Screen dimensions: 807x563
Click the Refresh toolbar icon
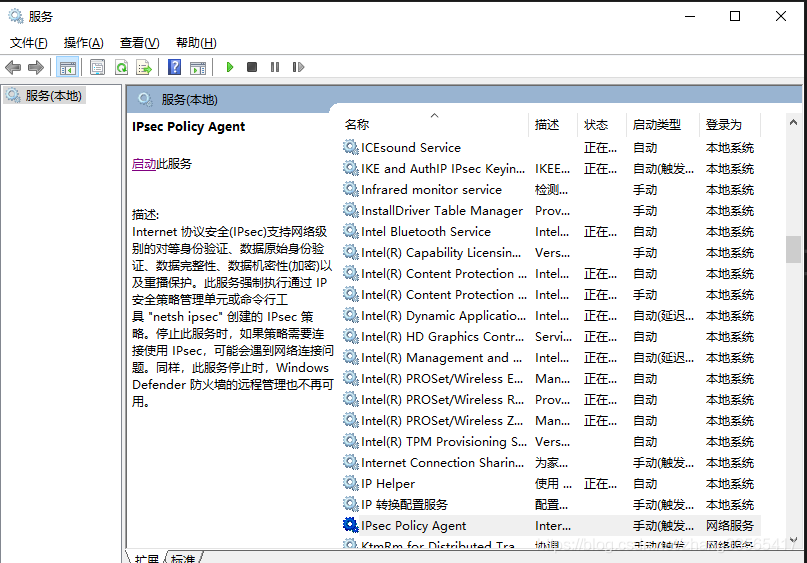(x=121, y=67)
